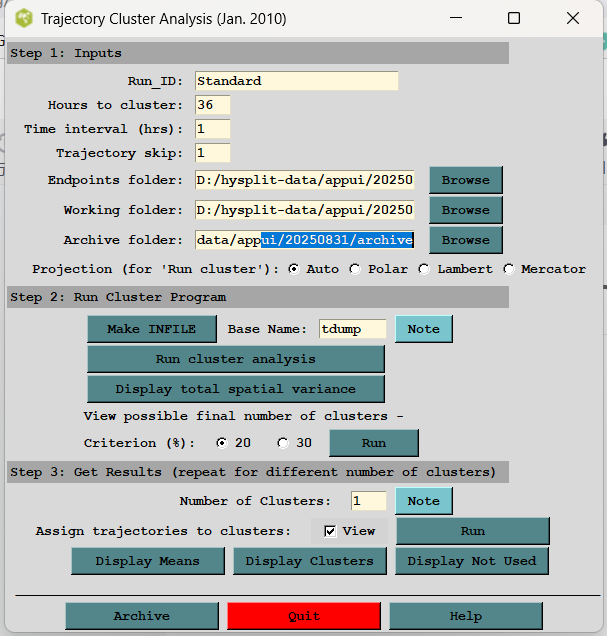Viewport: 607px width, 636px height.
Task: Click the 'Step 2: Run Cluster Program' header
Action: click(x=118, y=297)
